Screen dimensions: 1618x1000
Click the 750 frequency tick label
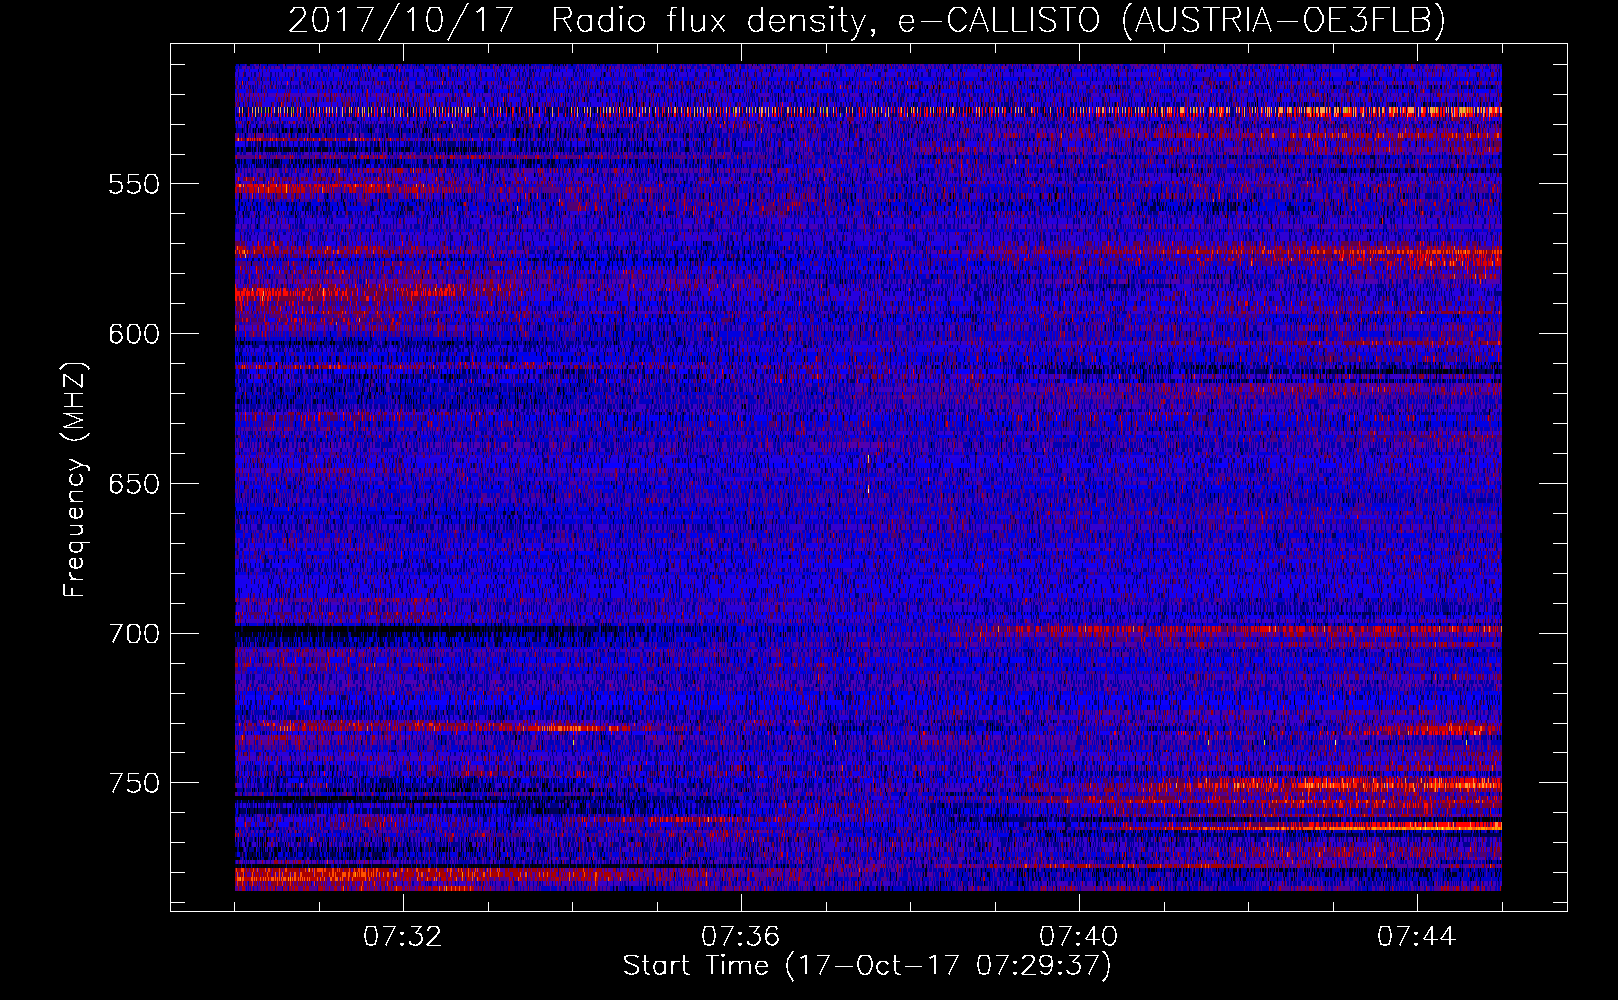pos(134,783)
